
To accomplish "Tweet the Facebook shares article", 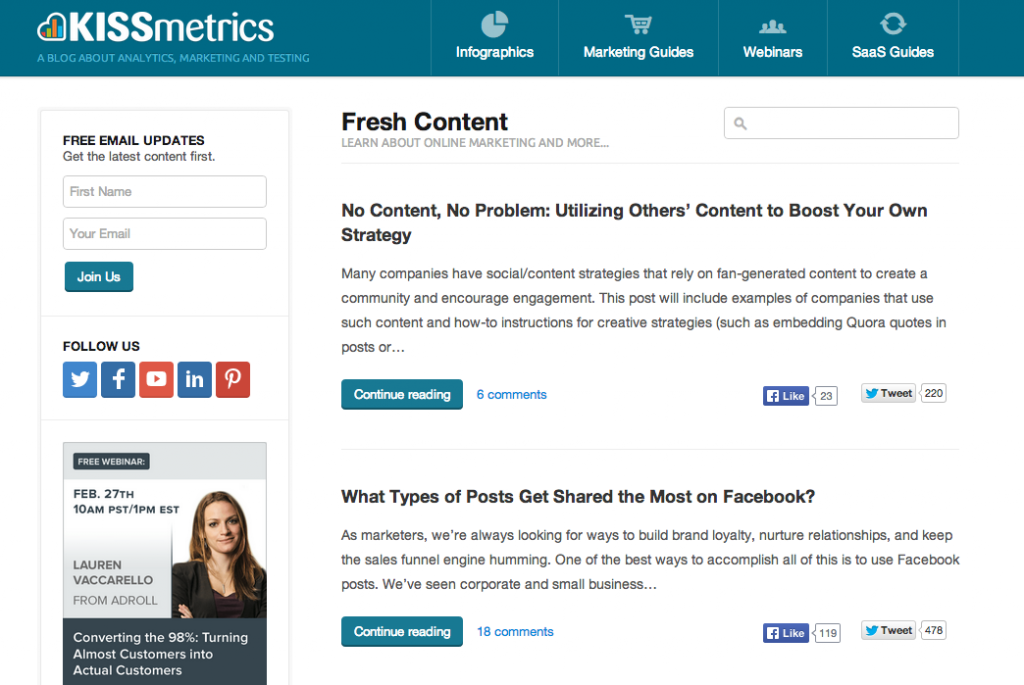I will coord(887,630).
